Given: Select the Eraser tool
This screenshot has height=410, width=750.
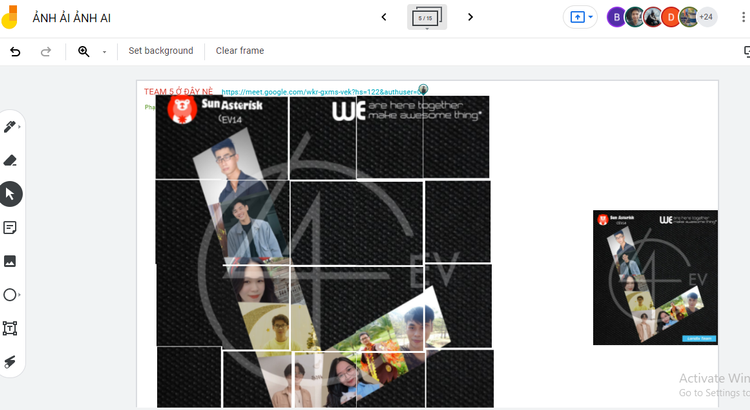Looking at the screenshot, I should point(10,160).
